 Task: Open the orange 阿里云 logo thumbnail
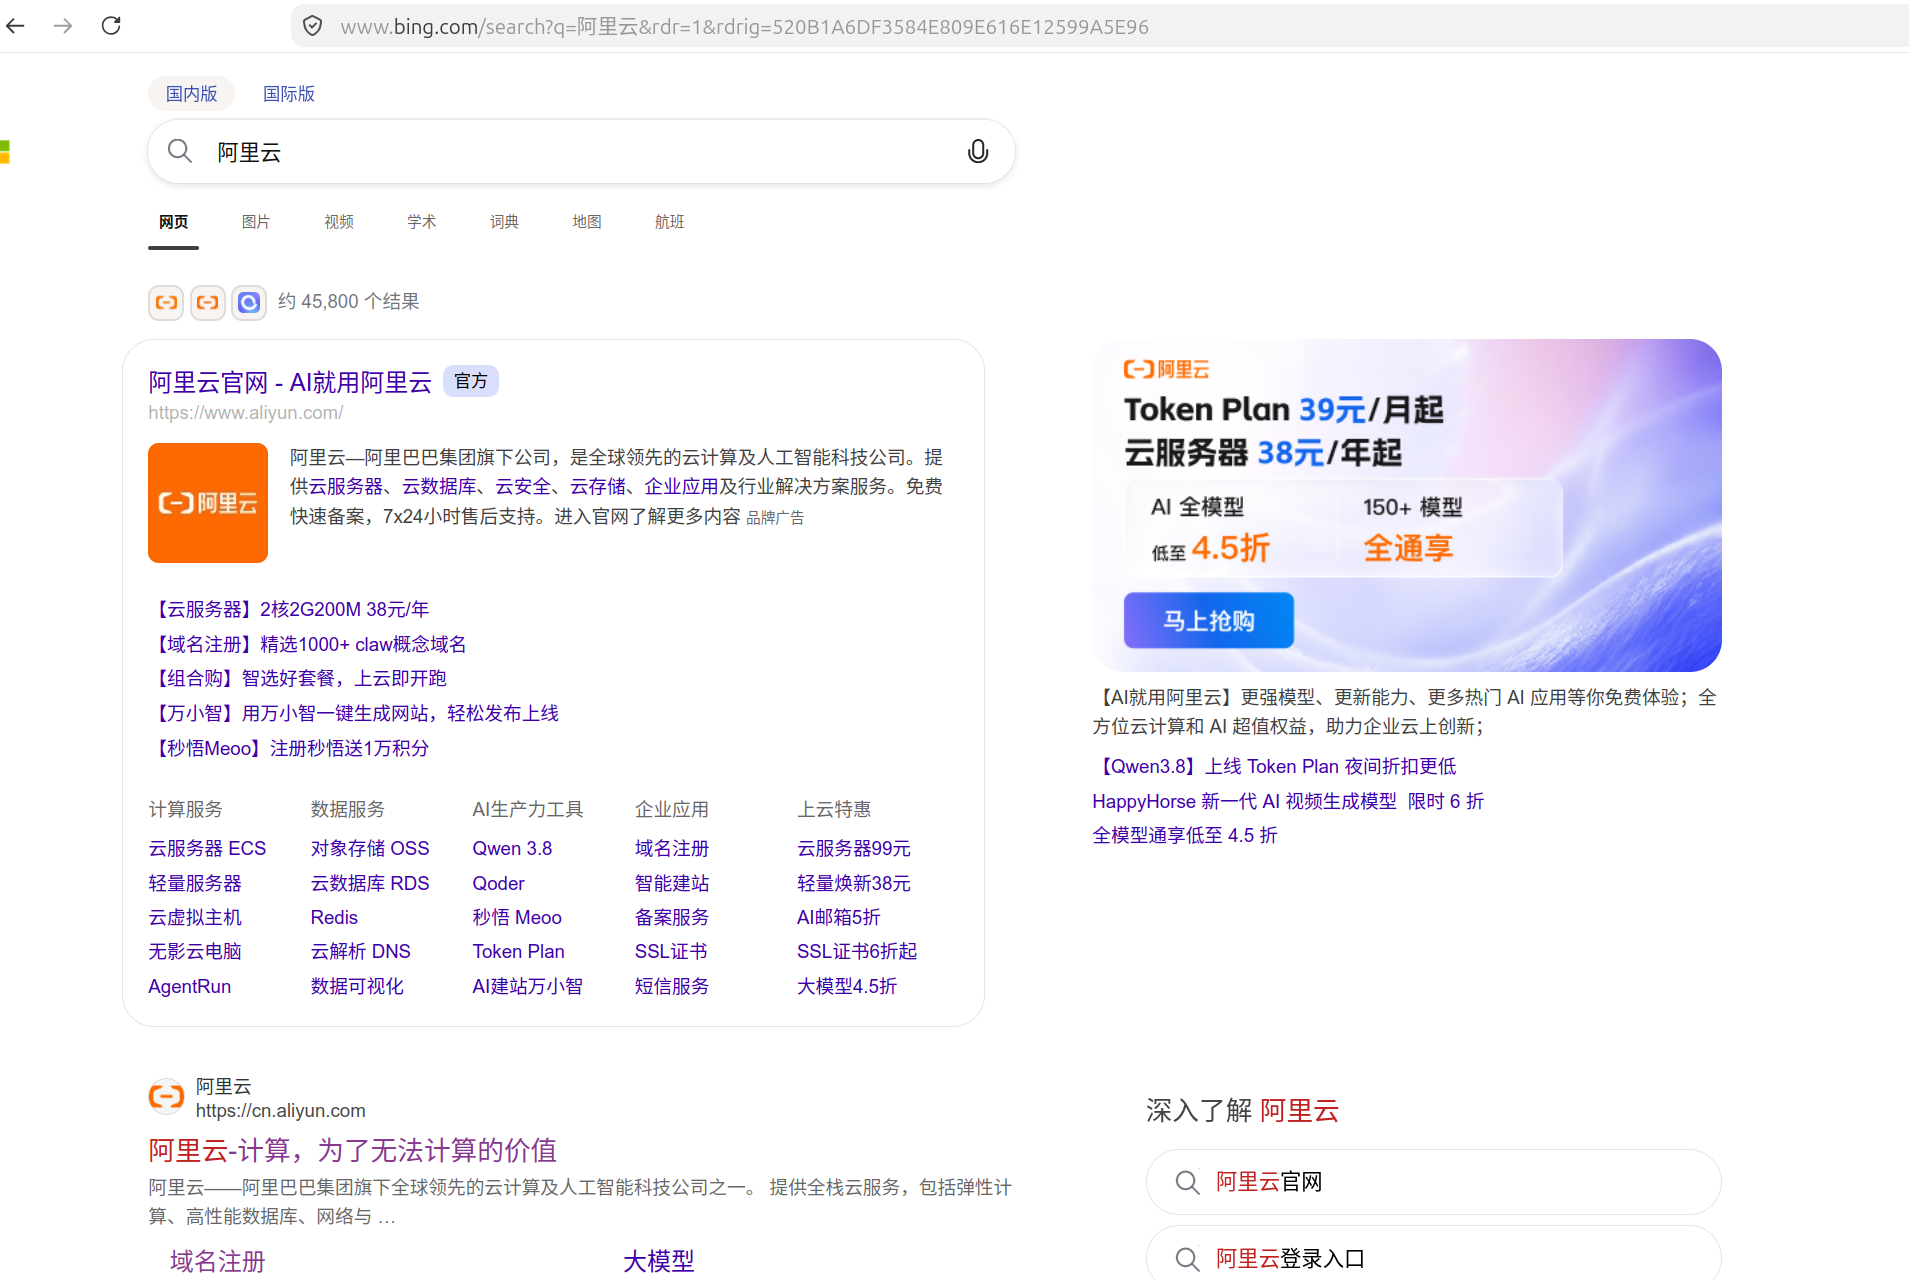point(208,503)
